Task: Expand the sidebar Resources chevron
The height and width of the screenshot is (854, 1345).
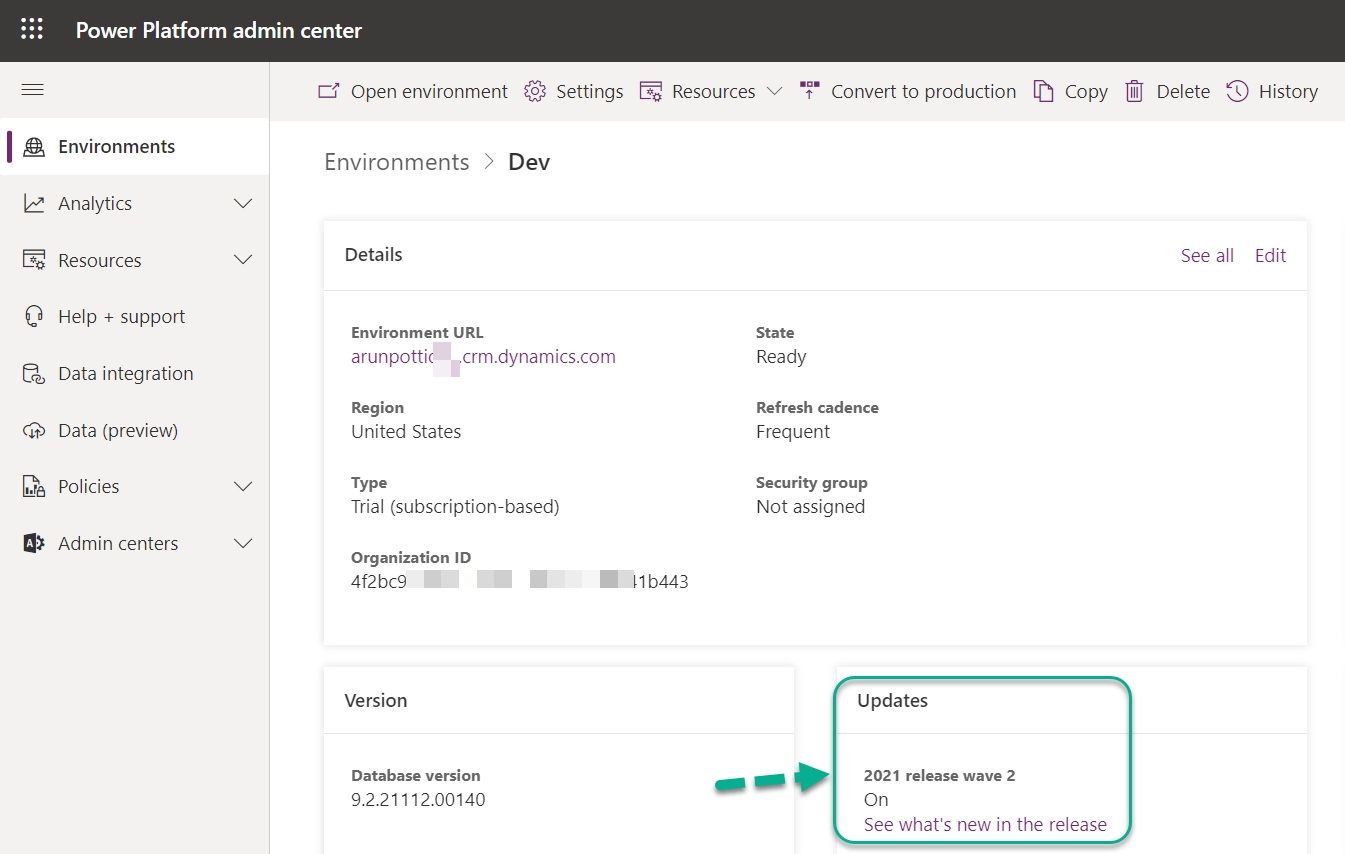Action: pyautogui.click(x=243, y=260)
